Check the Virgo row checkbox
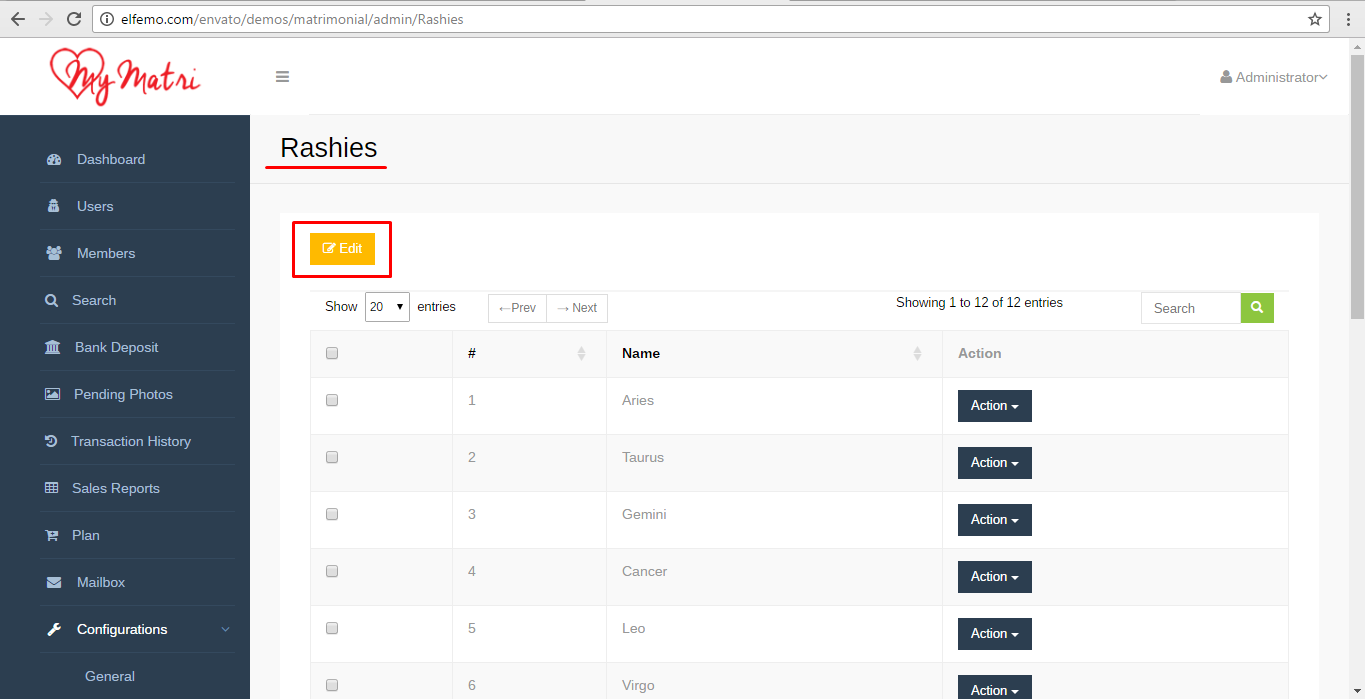 click(332, 685)
